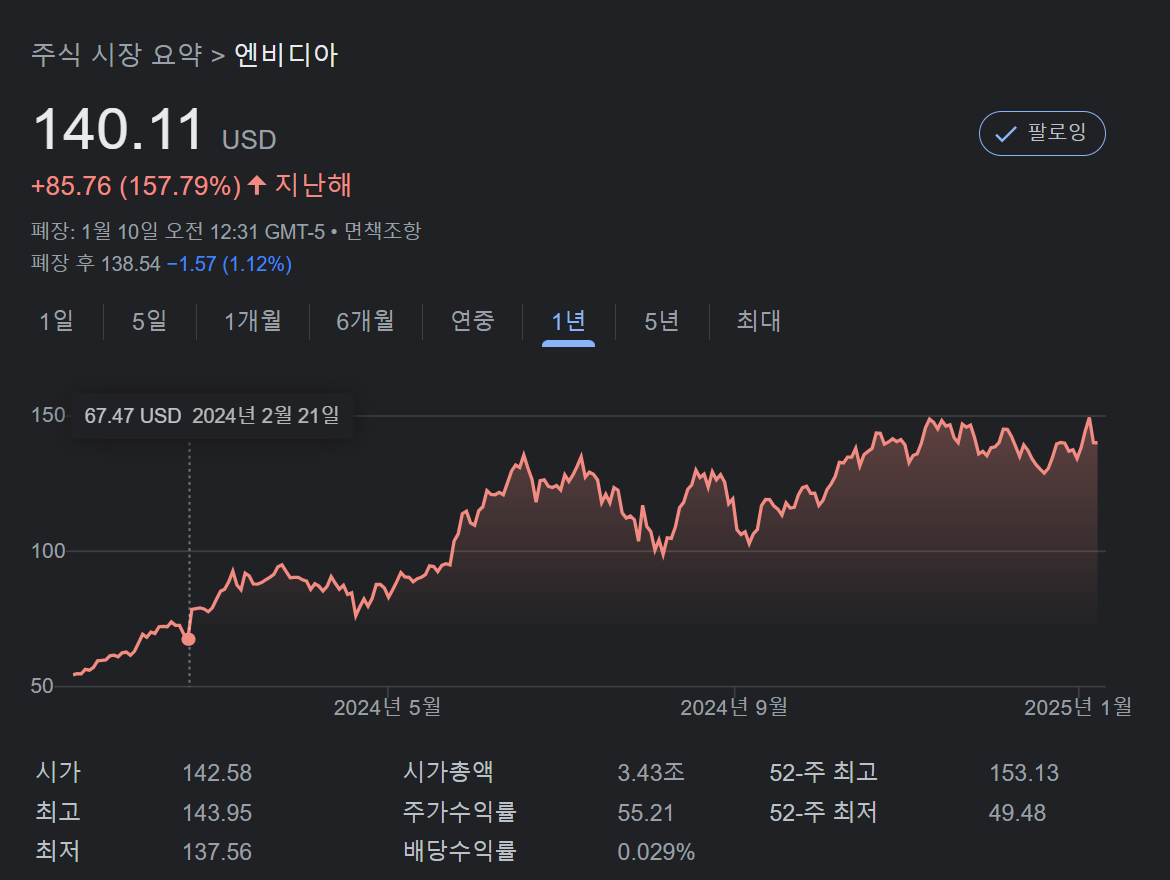This screenshot has height=880, width=1170.
Task: Click the 시가총액 value 3.43조
Action: 651,773
